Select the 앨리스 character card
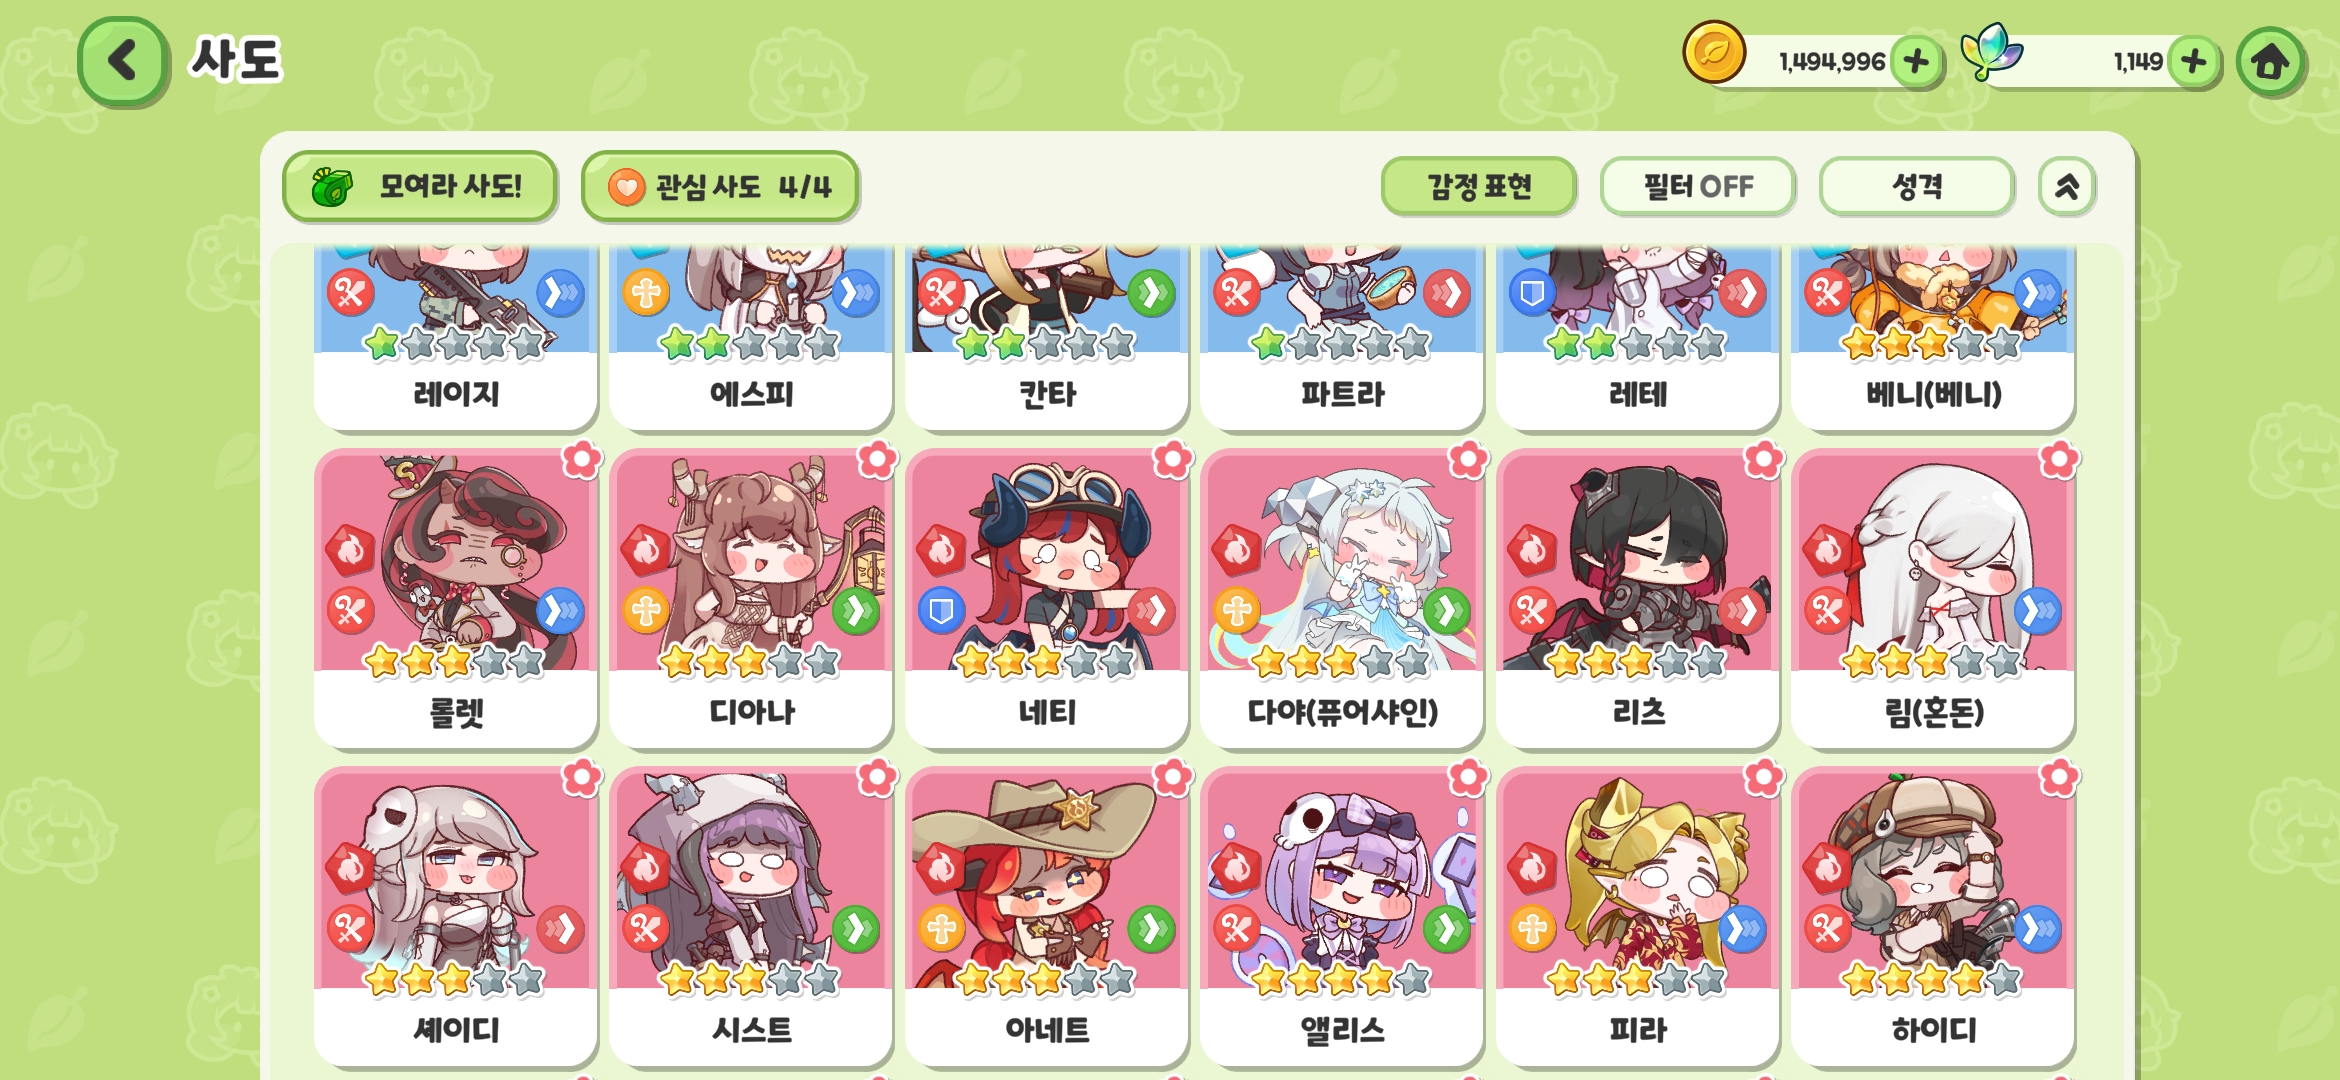 click(1342, 916)
